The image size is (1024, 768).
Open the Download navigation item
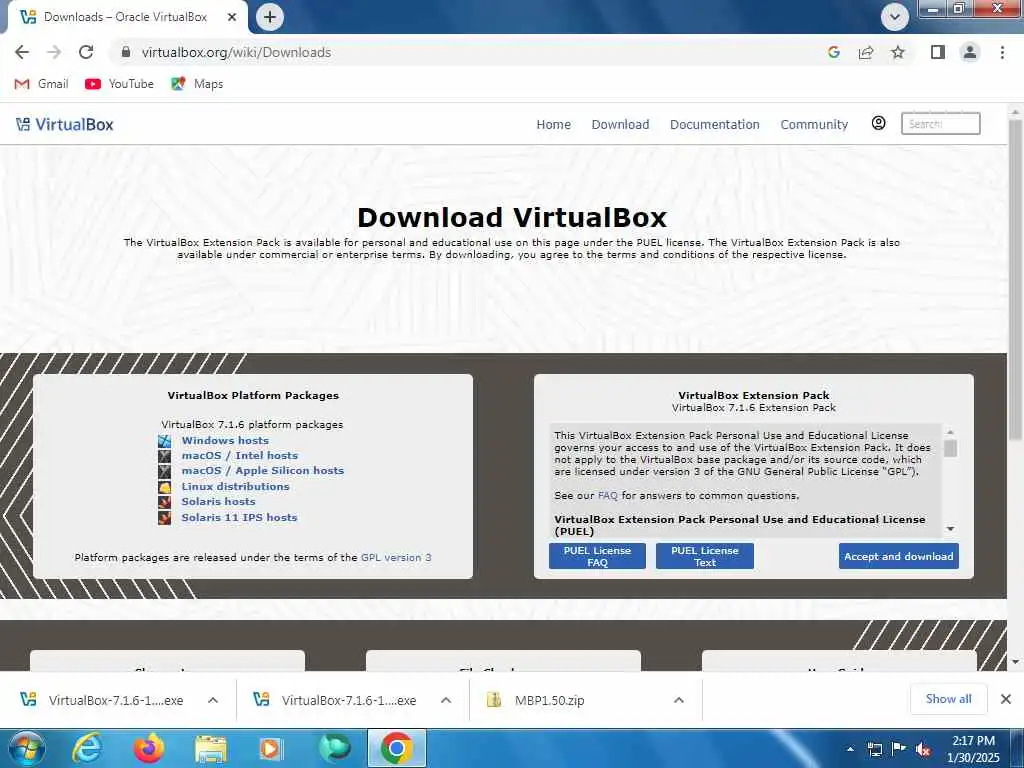coord(620,125)
